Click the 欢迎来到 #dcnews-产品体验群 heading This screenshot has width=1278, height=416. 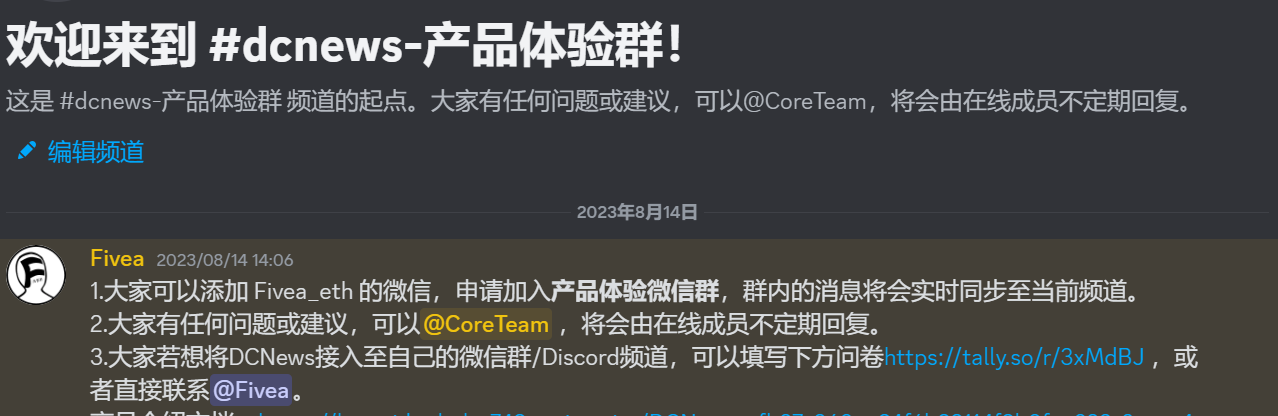[346, 45]
